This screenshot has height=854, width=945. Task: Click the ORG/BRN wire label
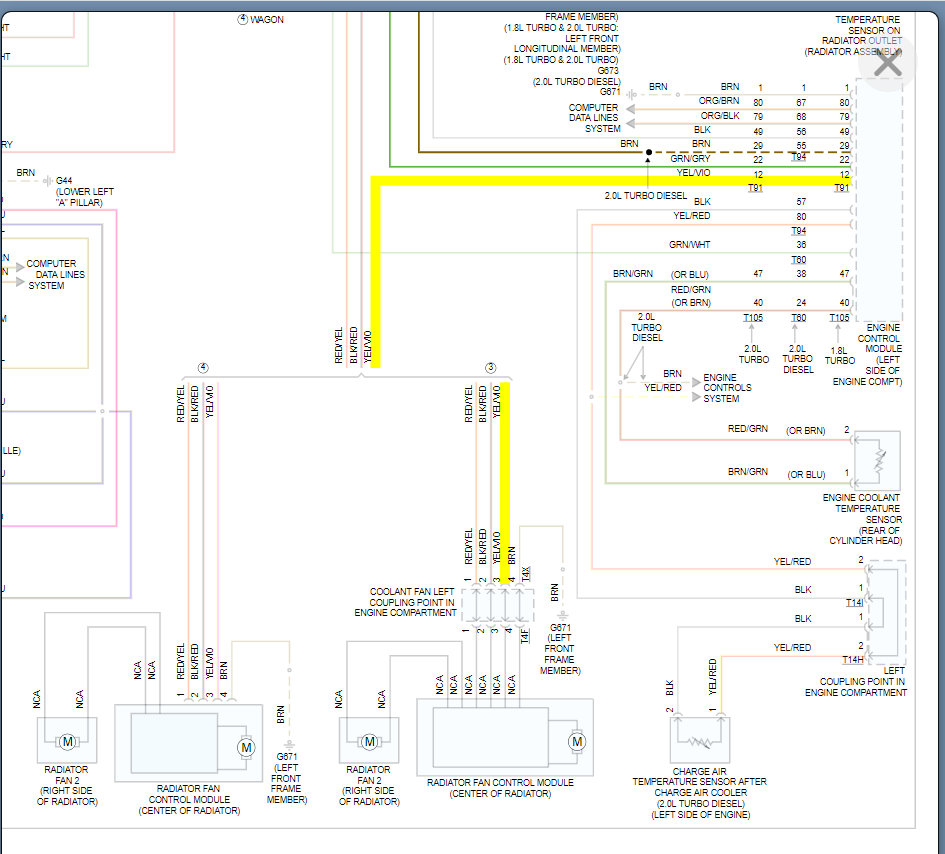pyautogui.click(x=718, y=101)
